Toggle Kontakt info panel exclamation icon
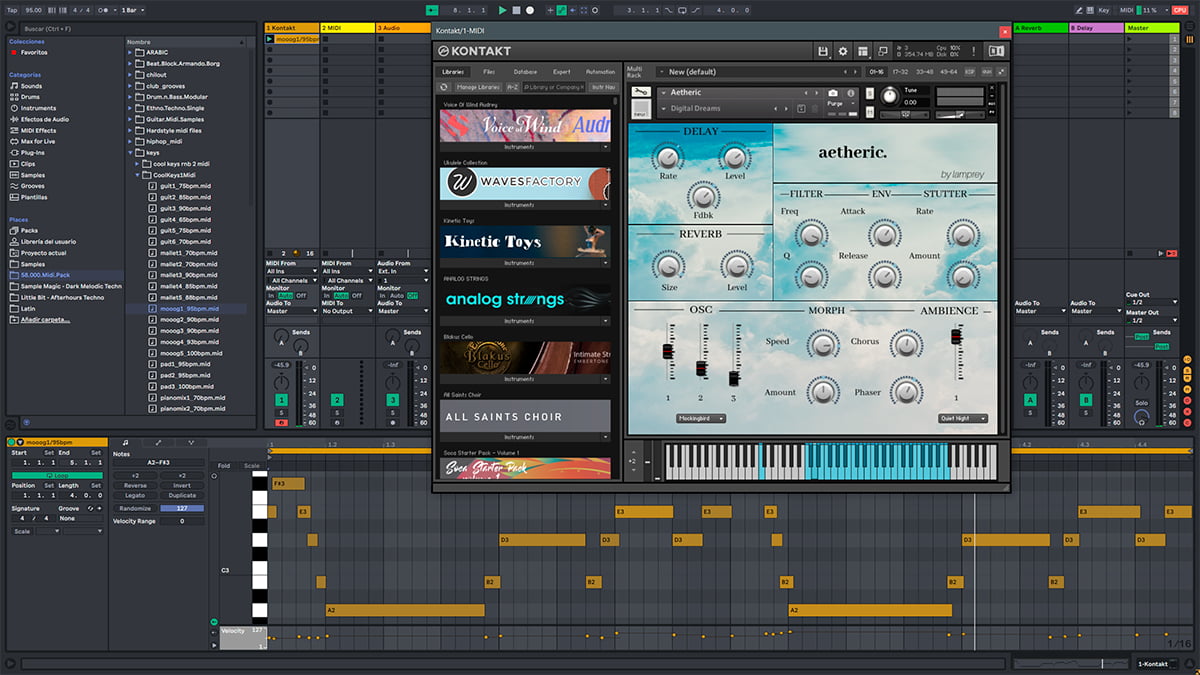Viewport: 1200px width, 675px height. click(973, 51)
